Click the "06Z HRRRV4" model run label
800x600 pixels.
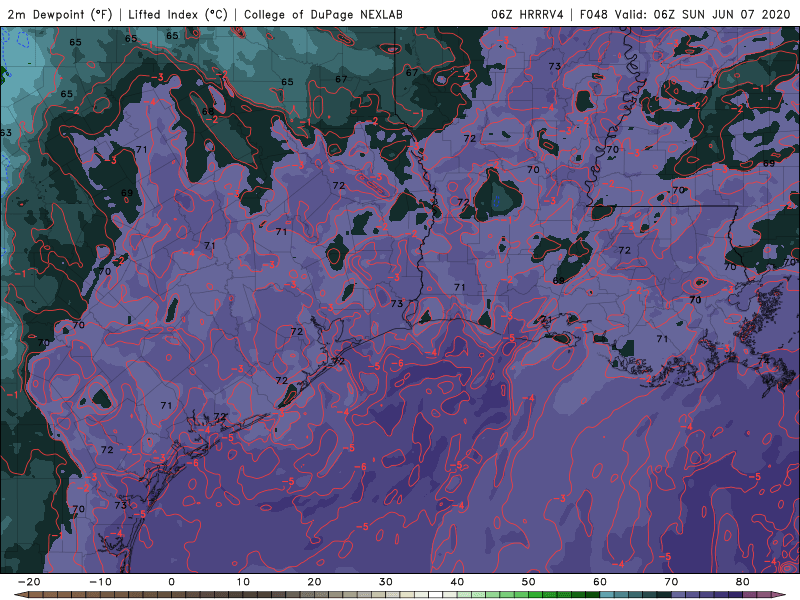click(x=528, y=14)
